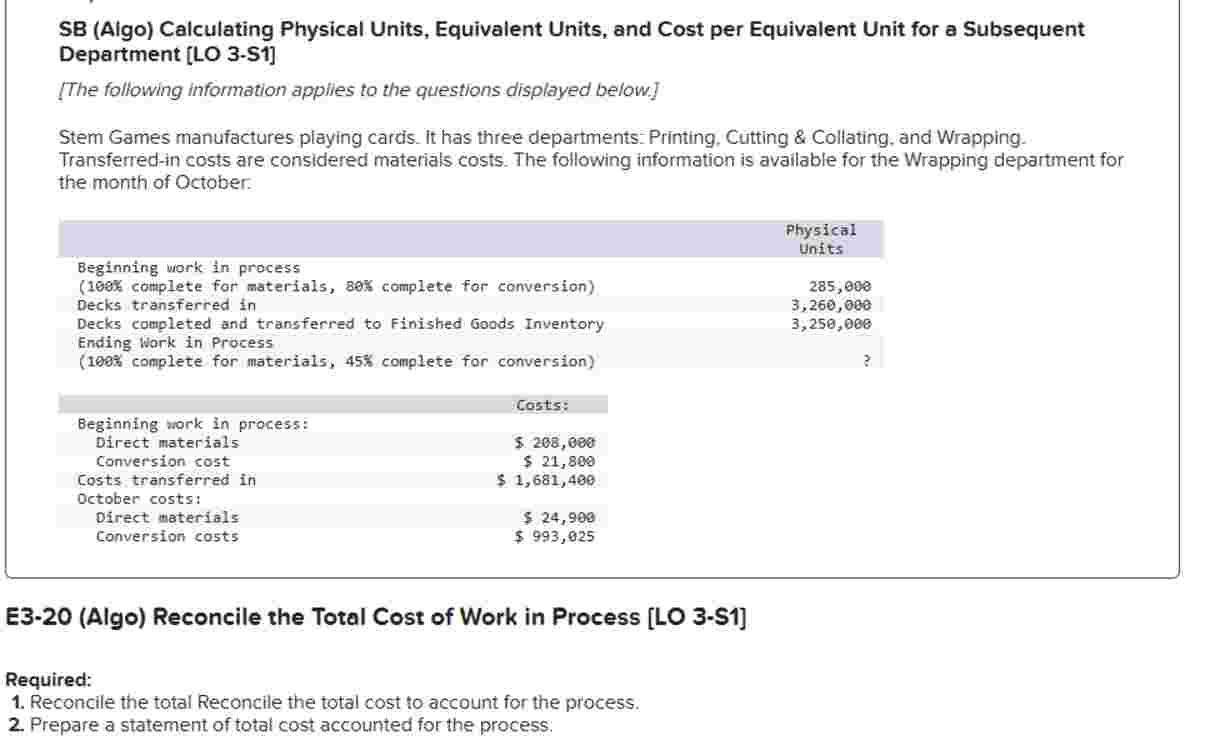Select the Conversion costs $993,025 value
The image size is (1227, 745).
pos(556,534)
